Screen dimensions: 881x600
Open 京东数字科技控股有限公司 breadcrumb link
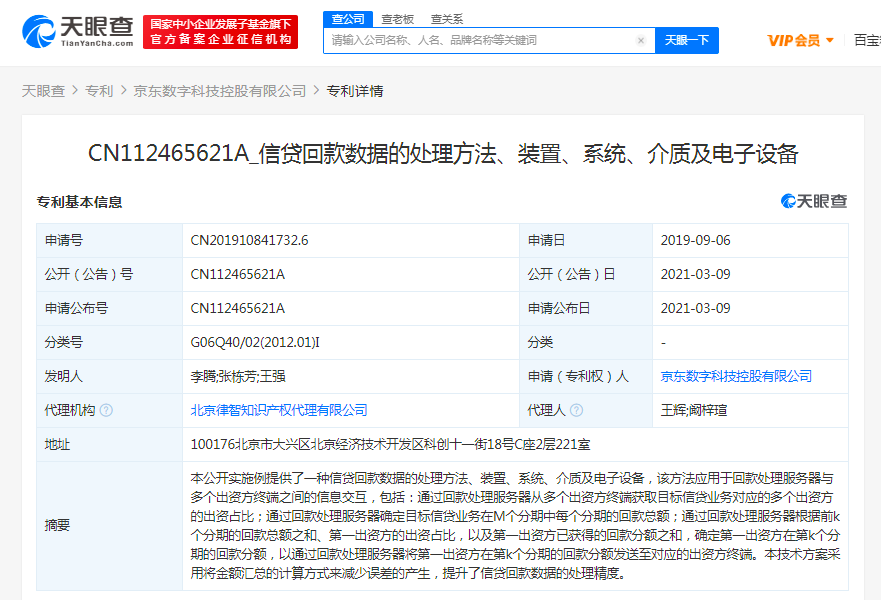click(x=220, y=91)
